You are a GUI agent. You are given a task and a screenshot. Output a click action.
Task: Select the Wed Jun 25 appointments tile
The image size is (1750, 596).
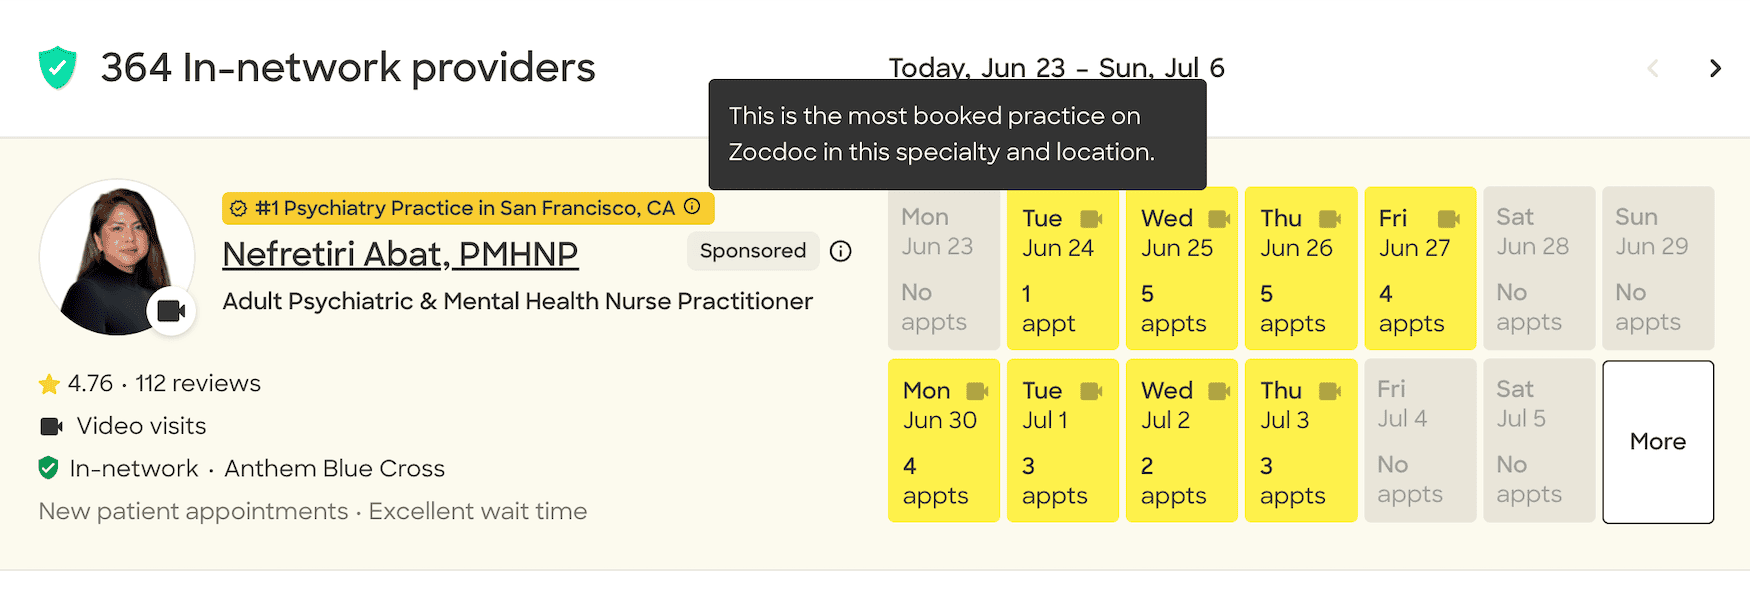coord(1181,268)
